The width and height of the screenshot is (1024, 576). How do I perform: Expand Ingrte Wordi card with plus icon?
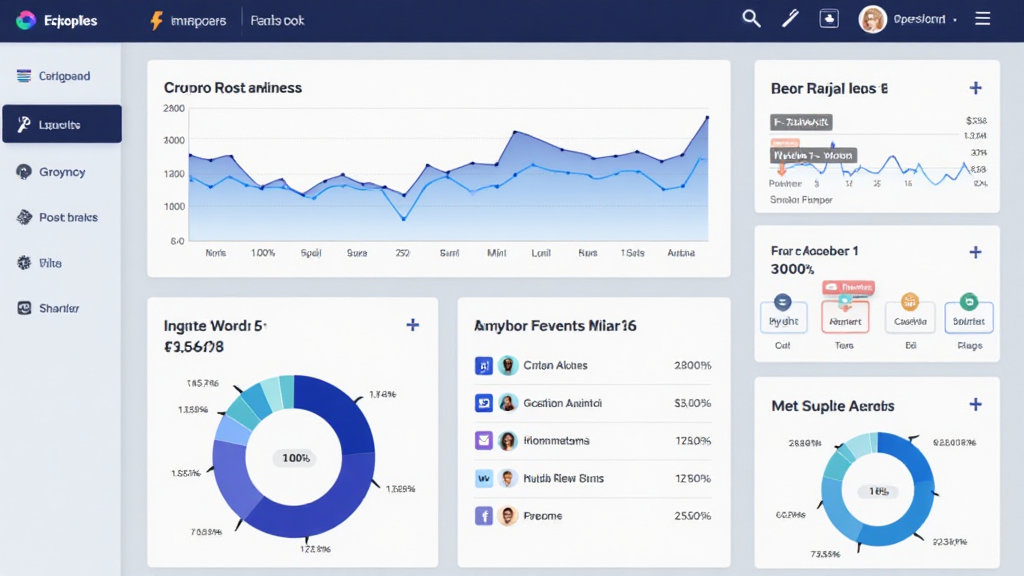coord(412,325)
